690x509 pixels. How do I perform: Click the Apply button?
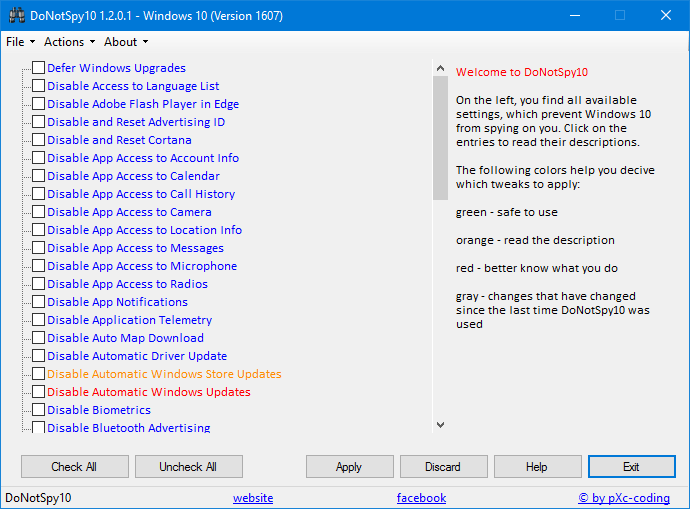pyautogui.click(x=350, y=467)
